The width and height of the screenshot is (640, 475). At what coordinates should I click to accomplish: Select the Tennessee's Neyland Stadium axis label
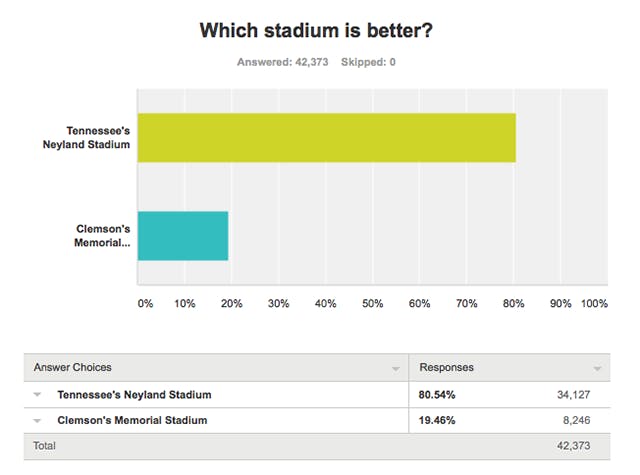(x=87, y=138)
